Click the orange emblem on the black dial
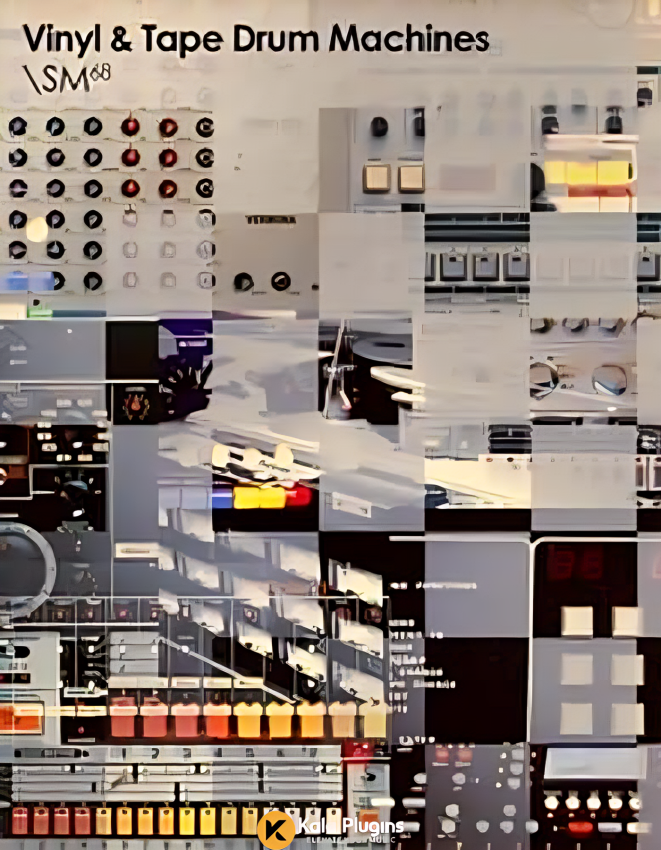 click(132, 407)
